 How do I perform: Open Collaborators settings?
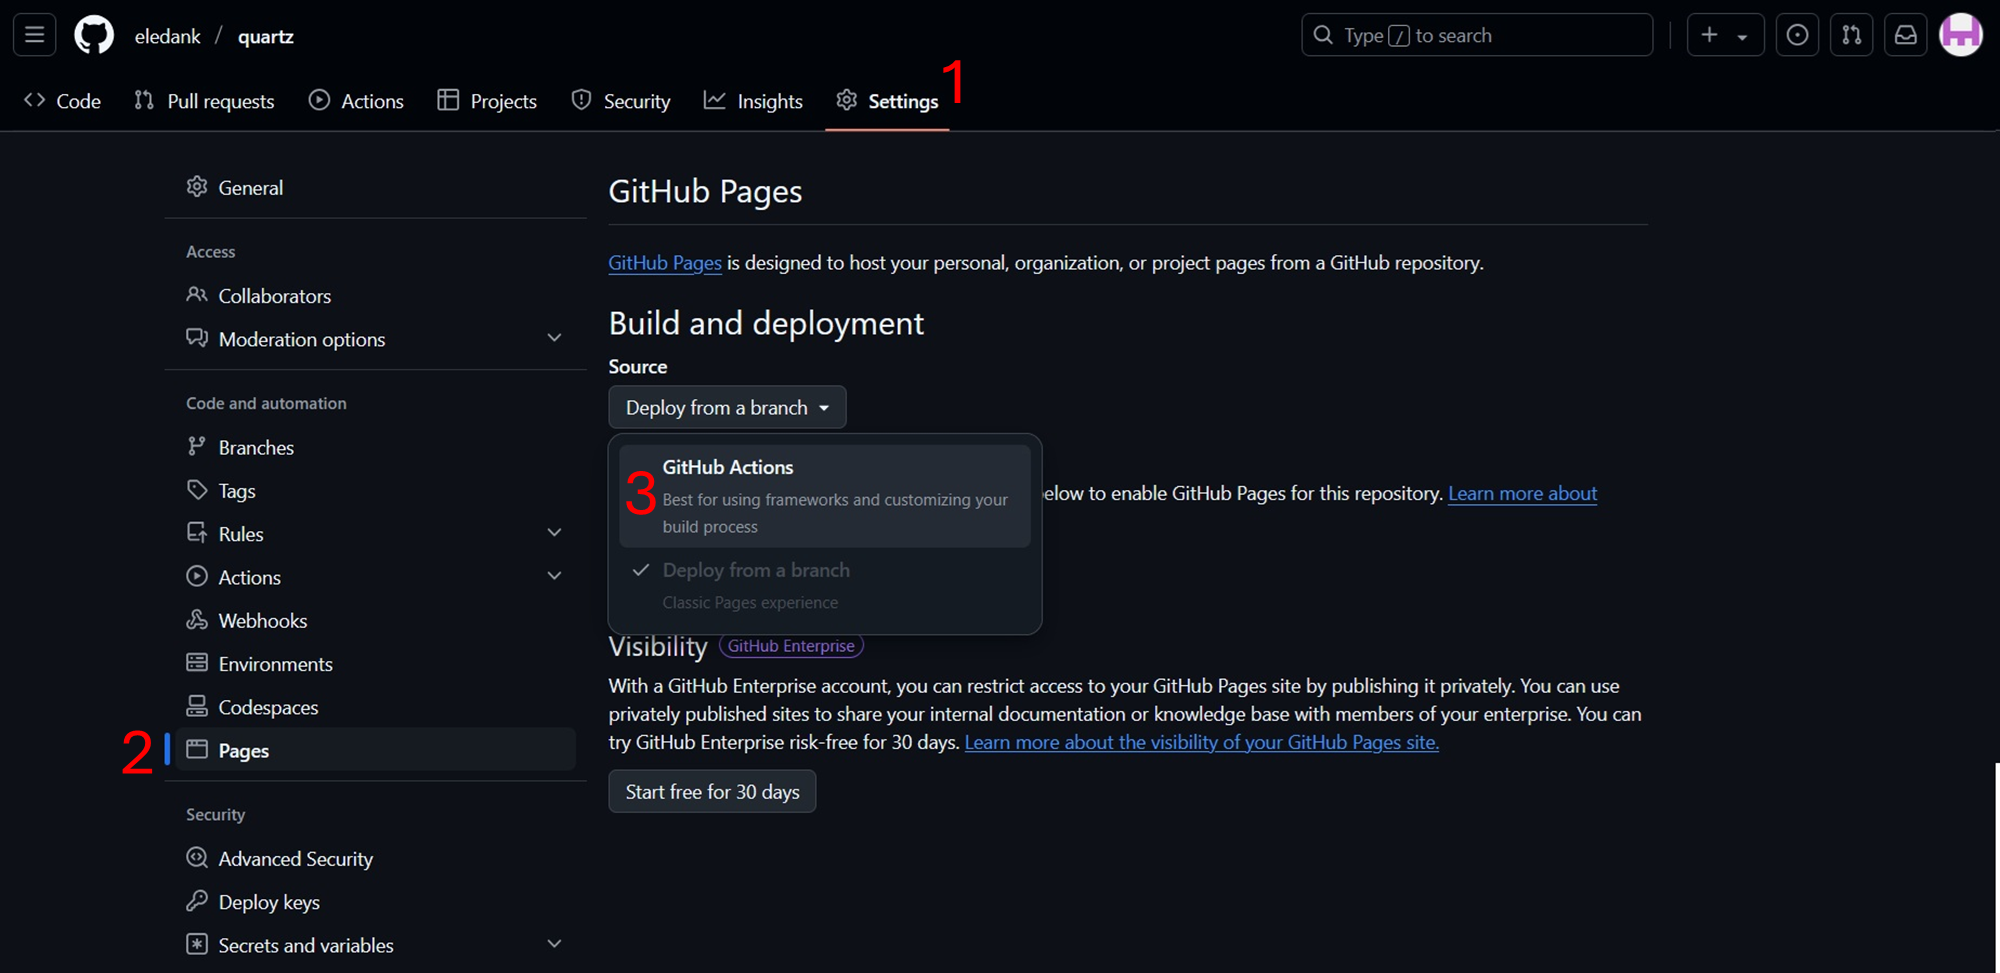tap(376, 295)
